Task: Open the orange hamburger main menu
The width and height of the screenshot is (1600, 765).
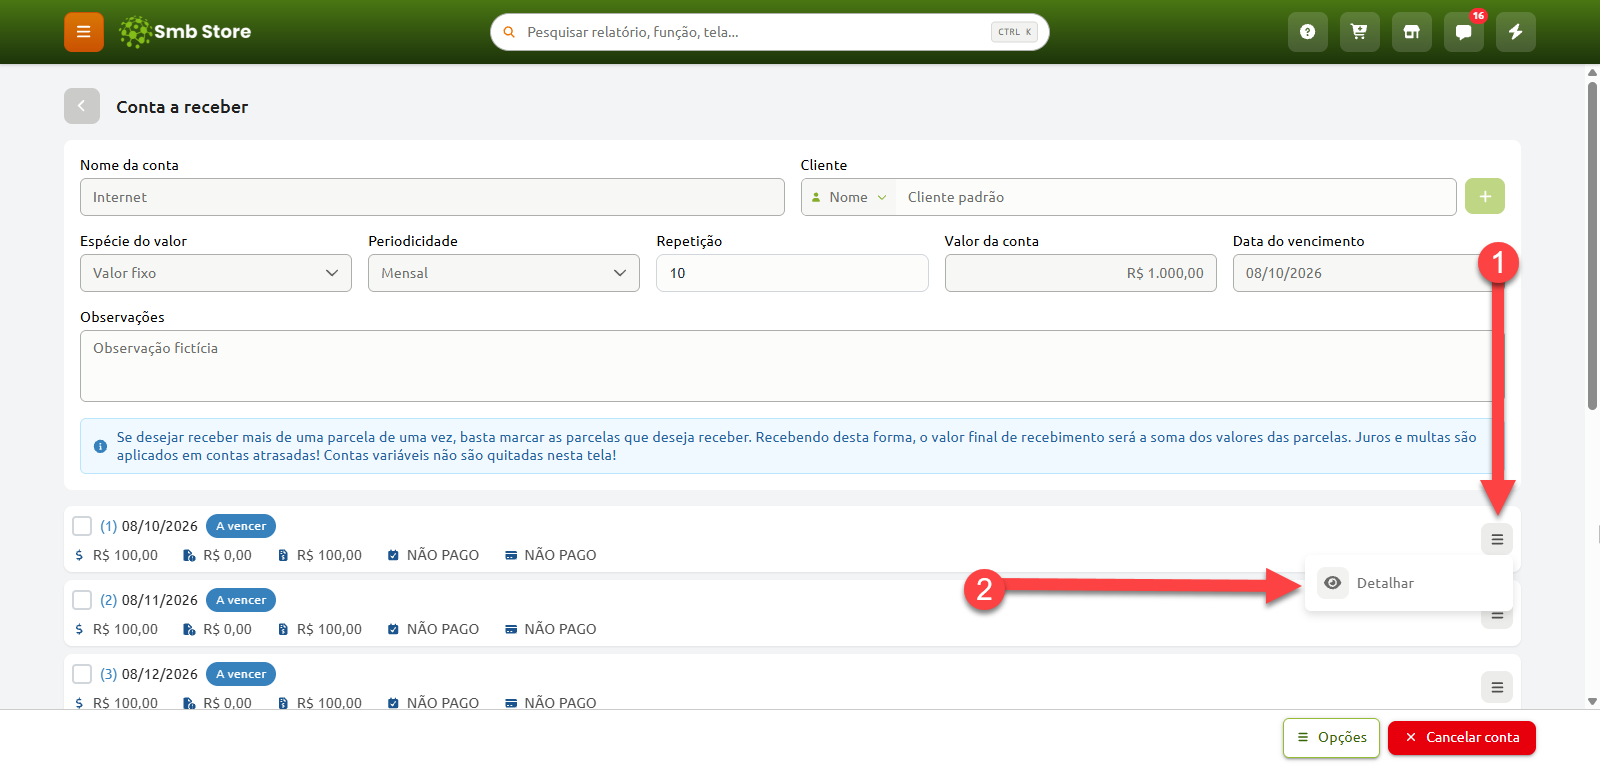Action: (x=84, y=32)
